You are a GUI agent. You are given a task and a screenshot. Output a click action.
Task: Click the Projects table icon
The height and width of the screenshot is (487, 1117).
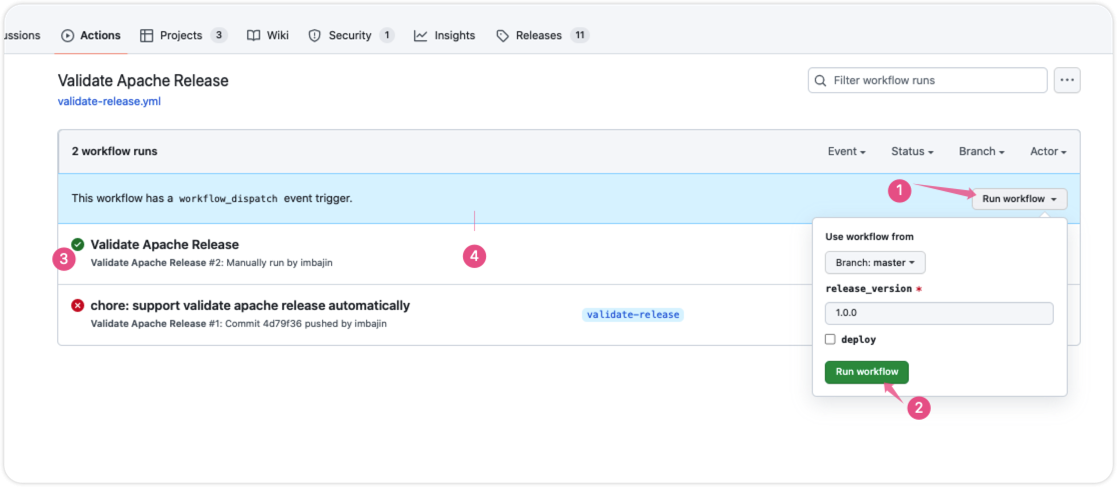[147, 36]
